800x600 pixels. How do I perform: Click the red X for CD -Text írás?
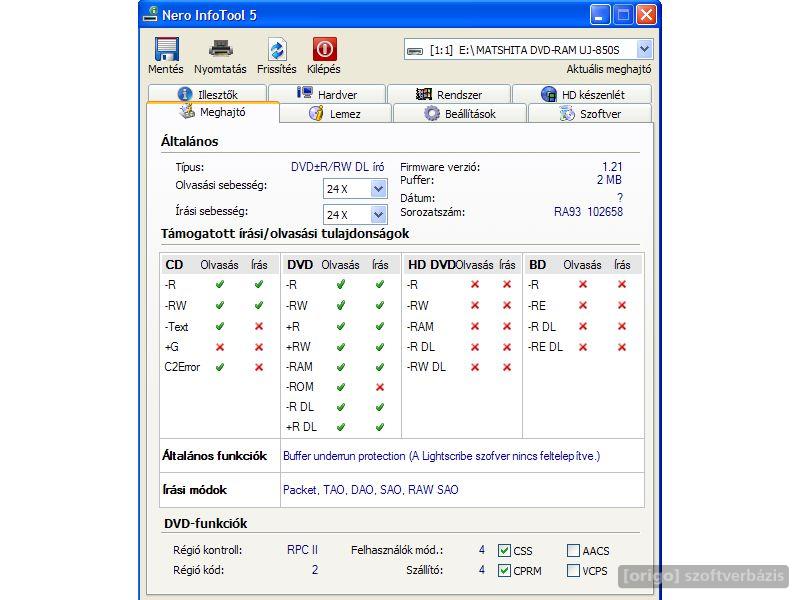pyautogui.click(x=259, y=326)
